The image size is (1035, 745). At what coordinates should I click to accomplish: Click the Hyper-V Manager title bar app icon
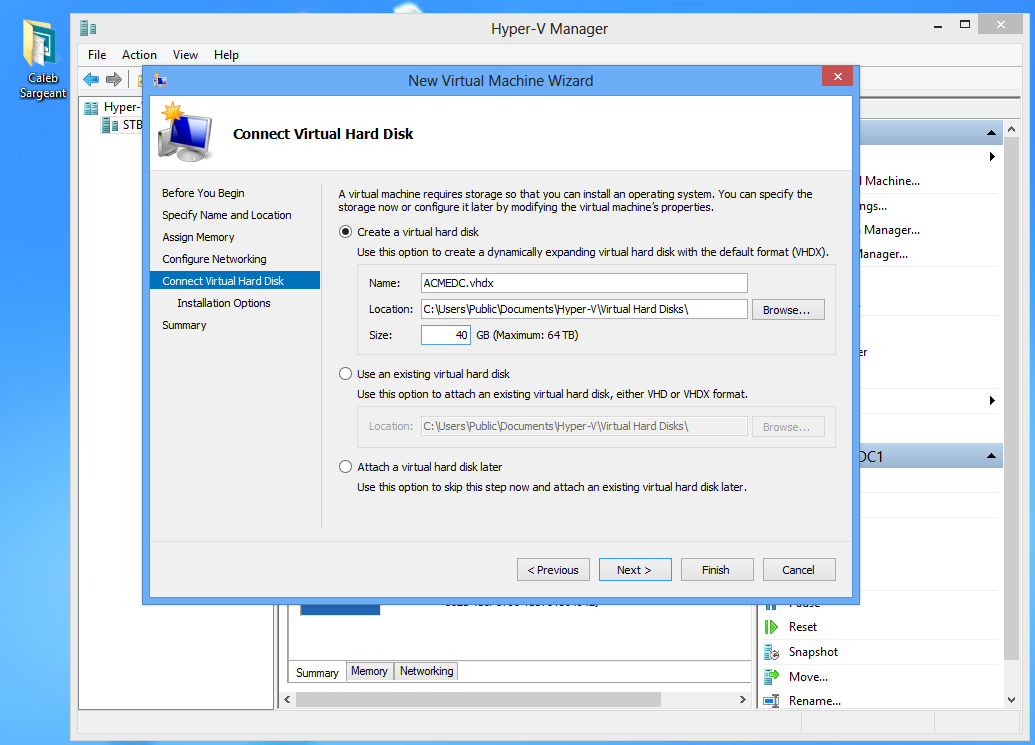click(88, 28)
